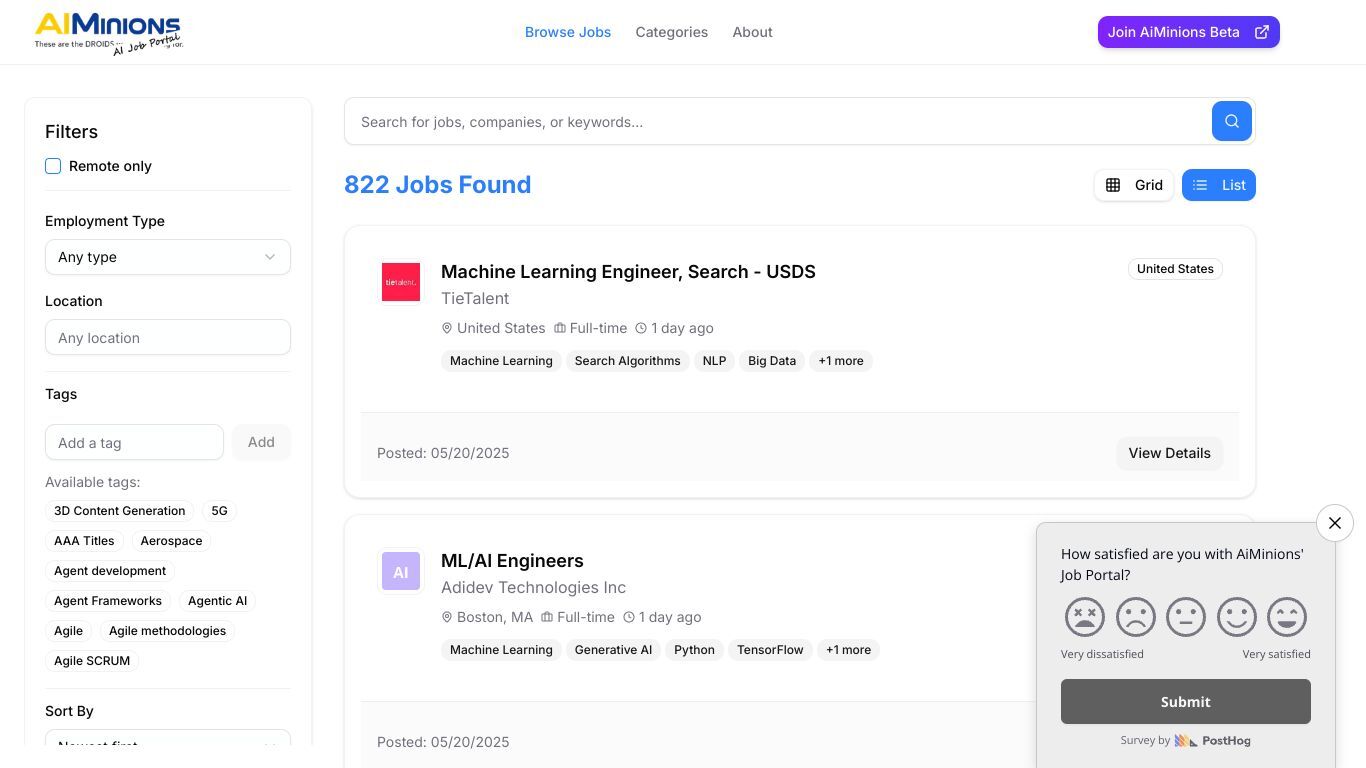1366x768 pixels.
Task: Click the TieTalent company name
Action: tap(475, 298)
